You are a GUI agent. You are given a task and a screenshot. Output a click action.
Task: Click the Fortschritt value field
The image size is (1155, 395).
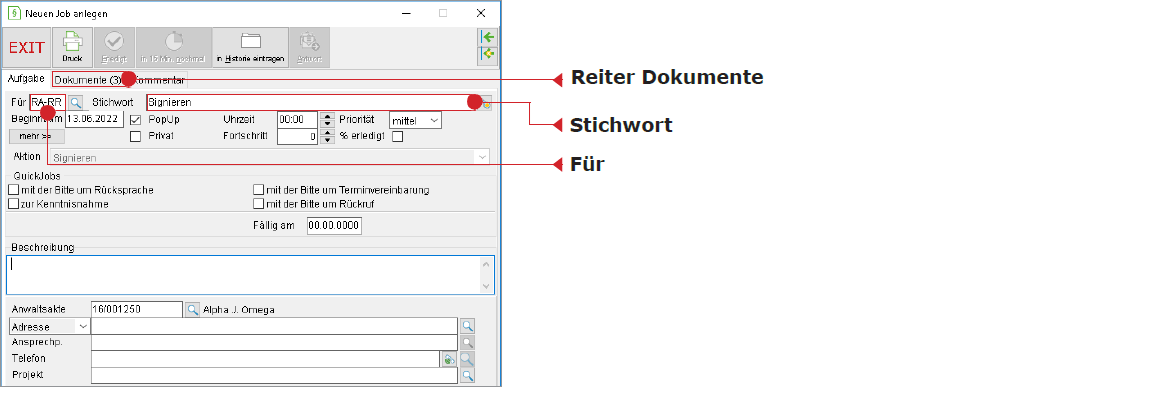coord(298,136)
